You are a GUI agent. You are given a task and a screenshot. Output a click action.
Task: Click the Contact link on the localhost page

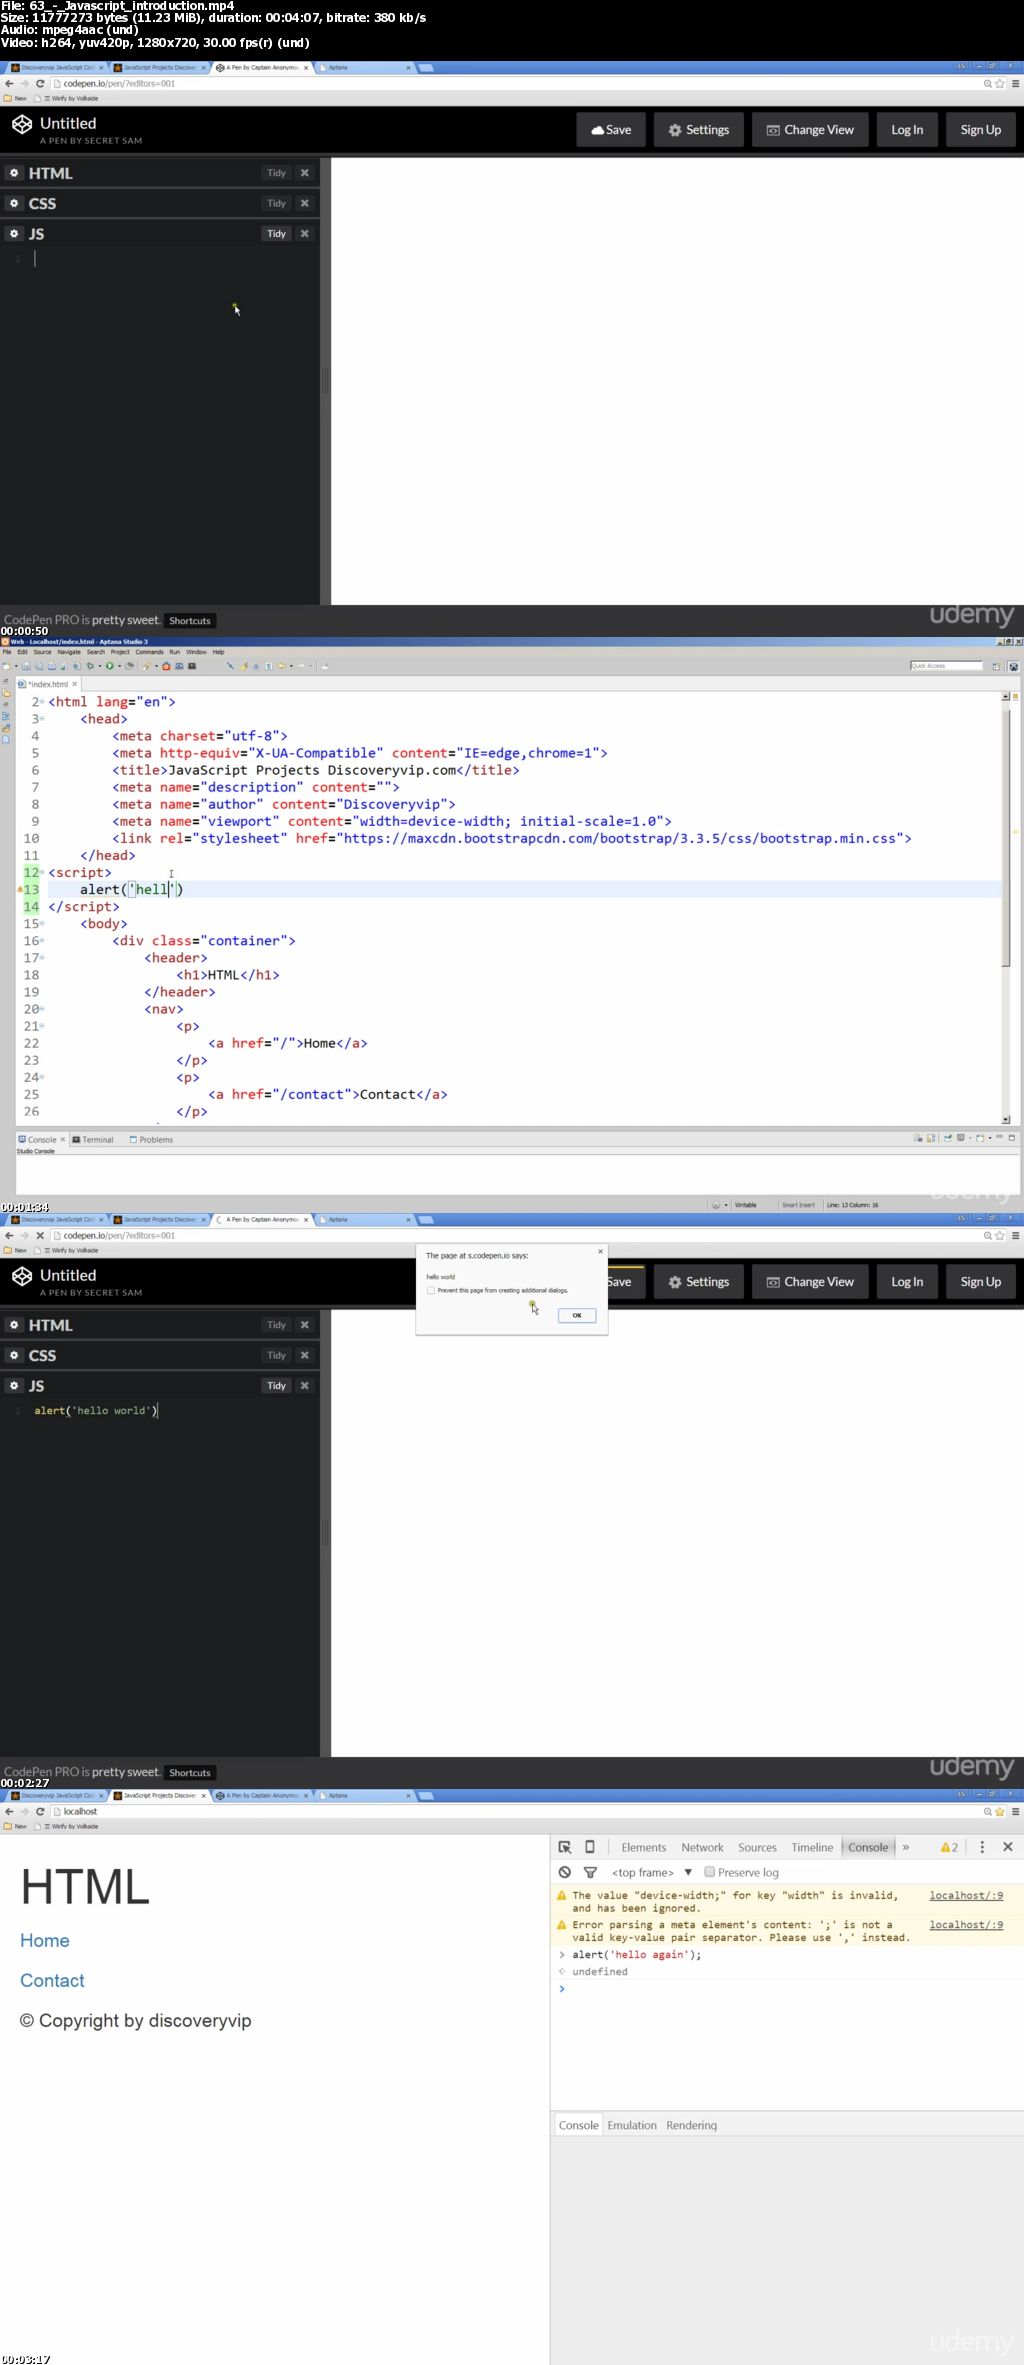tap(52, 1980)
